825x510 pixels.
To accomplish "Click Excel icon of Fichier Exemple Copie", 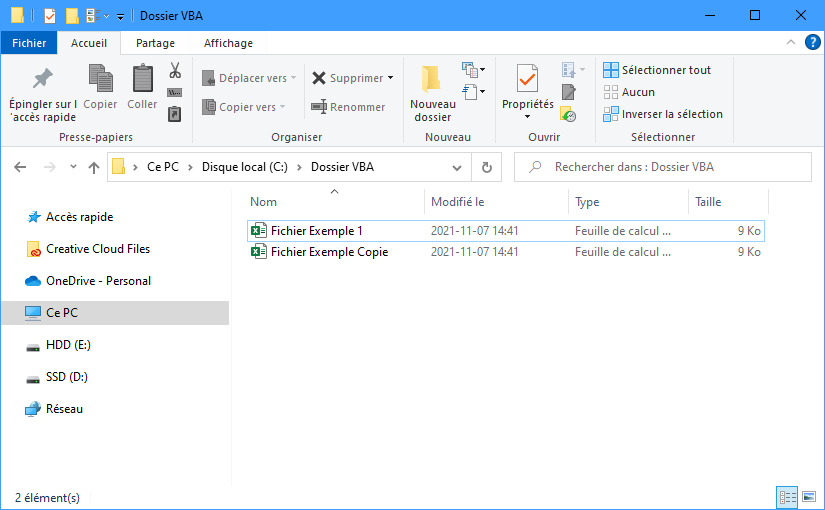I will coord(258,252).
